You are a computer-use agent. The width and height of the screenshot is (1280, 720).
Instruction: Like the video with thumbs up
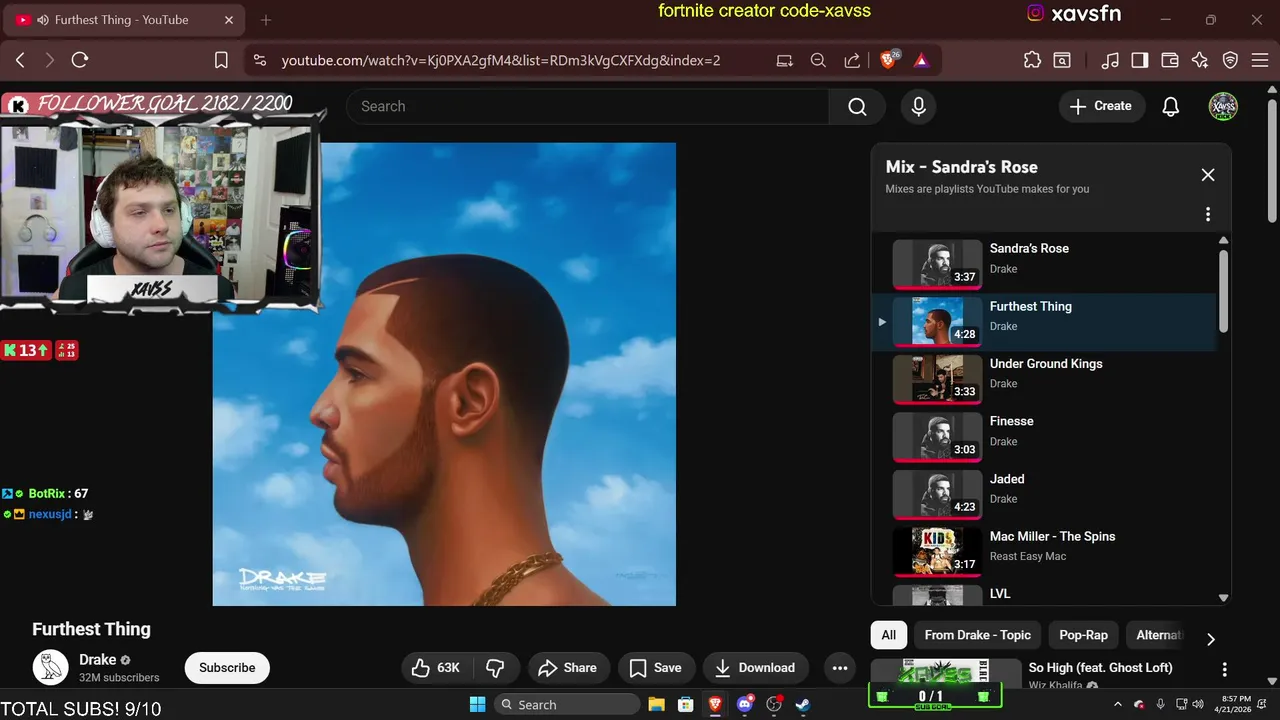click(436, 668)
